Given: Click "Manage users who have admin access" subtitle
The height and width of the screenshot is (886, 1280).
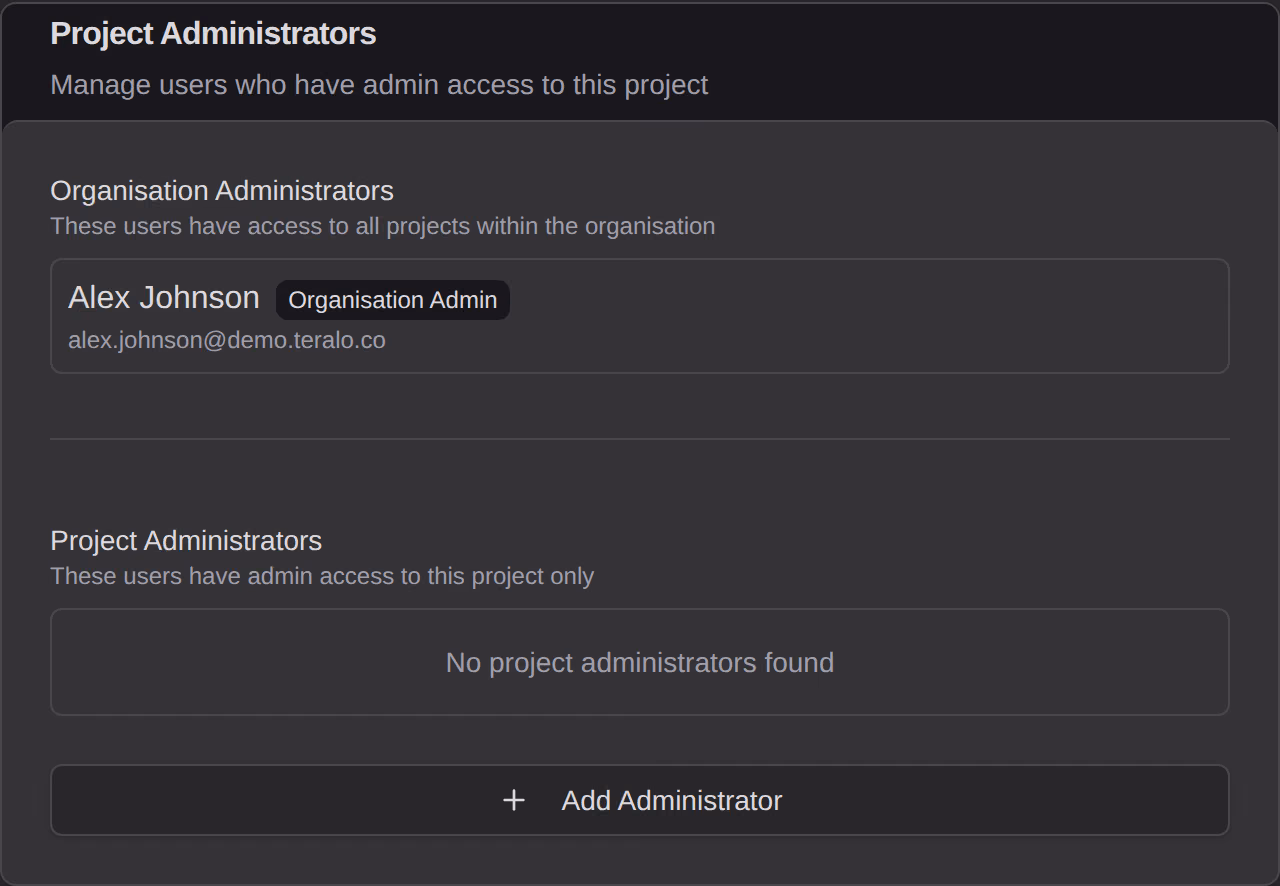Looking at the screenshot, I should tap(379, 85).
